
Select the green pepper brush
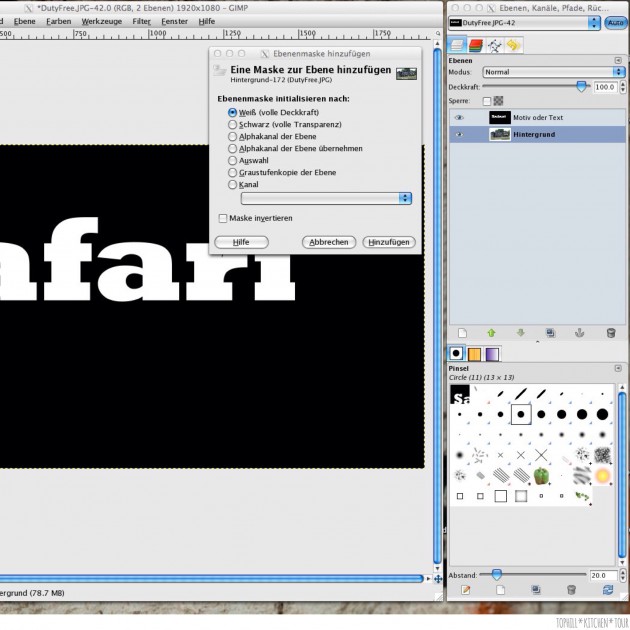click(x=541, y=476)
